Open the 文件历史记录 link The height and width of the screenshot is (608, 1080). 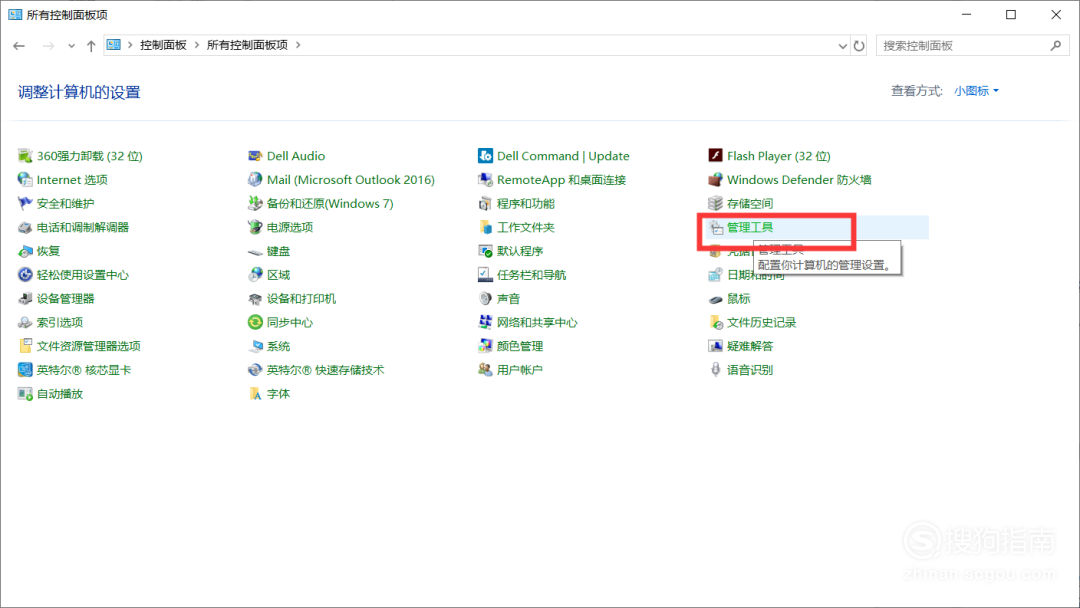761,322
